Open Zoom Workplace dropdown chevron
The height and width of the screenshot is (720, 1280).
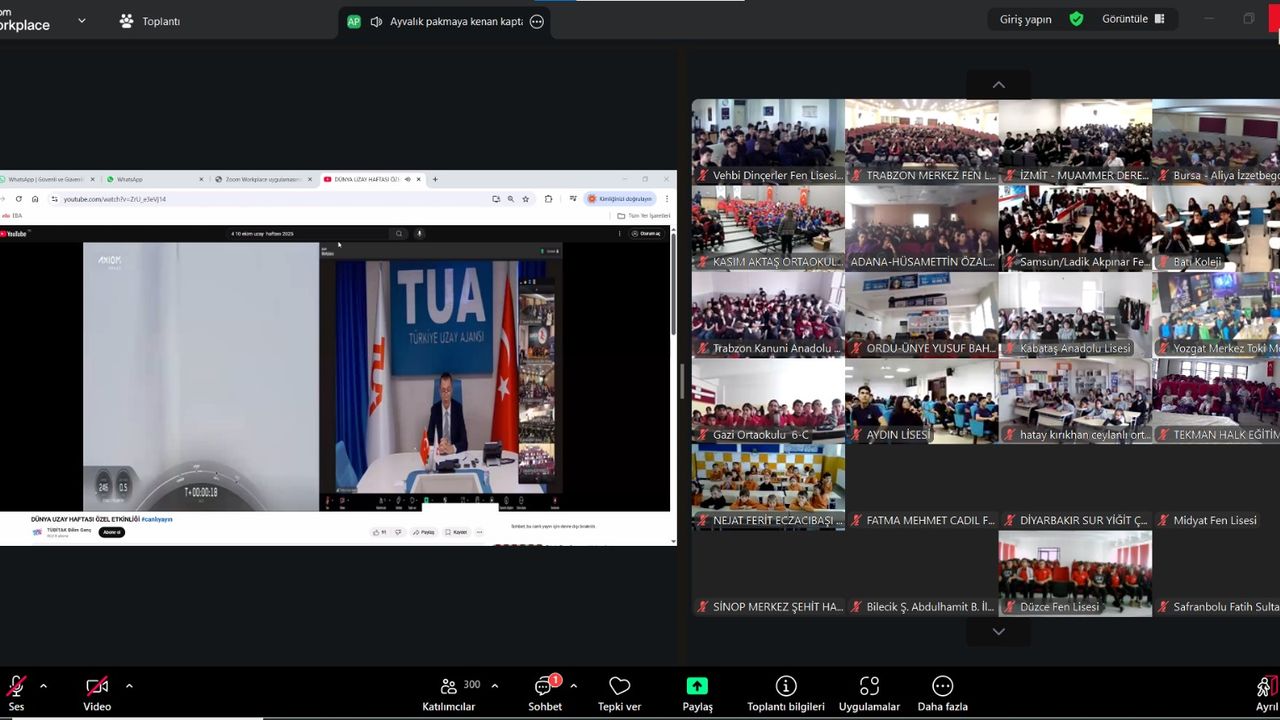[81, 20]
